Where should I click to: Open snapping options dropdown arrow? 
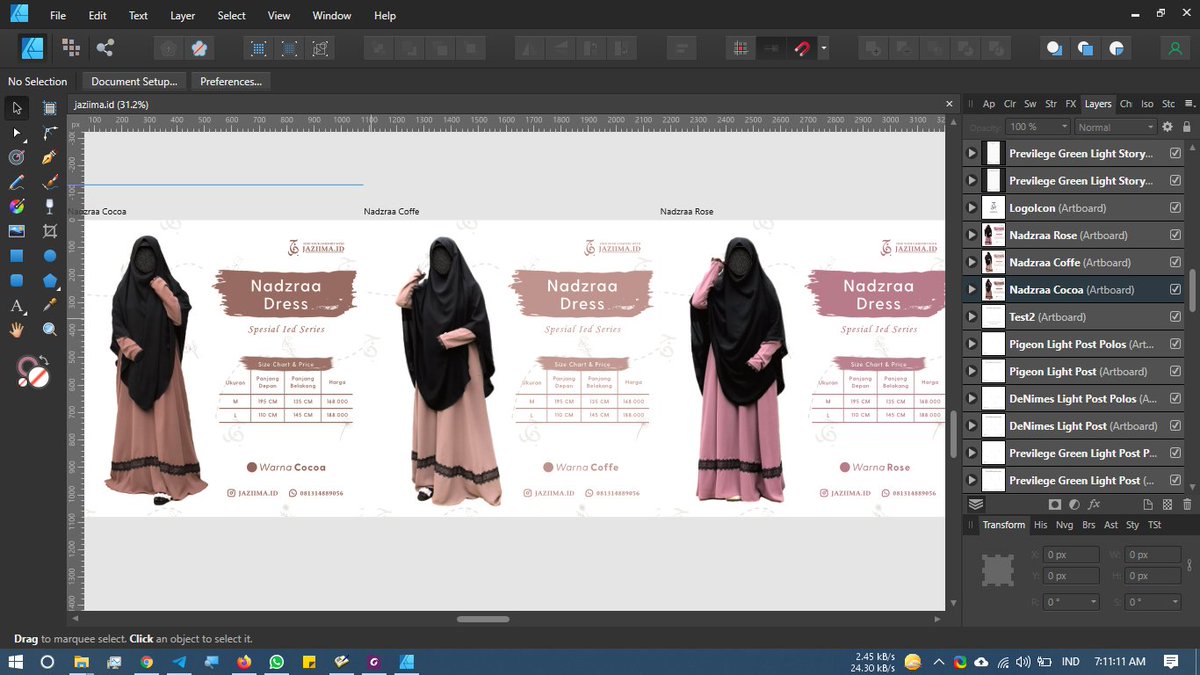[x=823, y=47]
